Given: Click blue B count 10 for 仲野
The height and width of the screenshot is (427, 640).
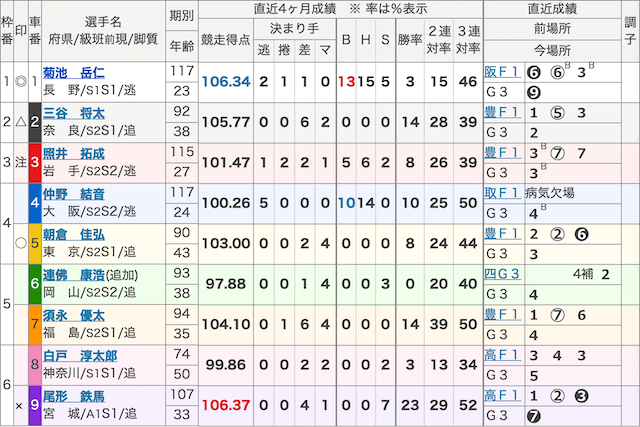Looking at the screenshot, I should [x=346, y=203].
